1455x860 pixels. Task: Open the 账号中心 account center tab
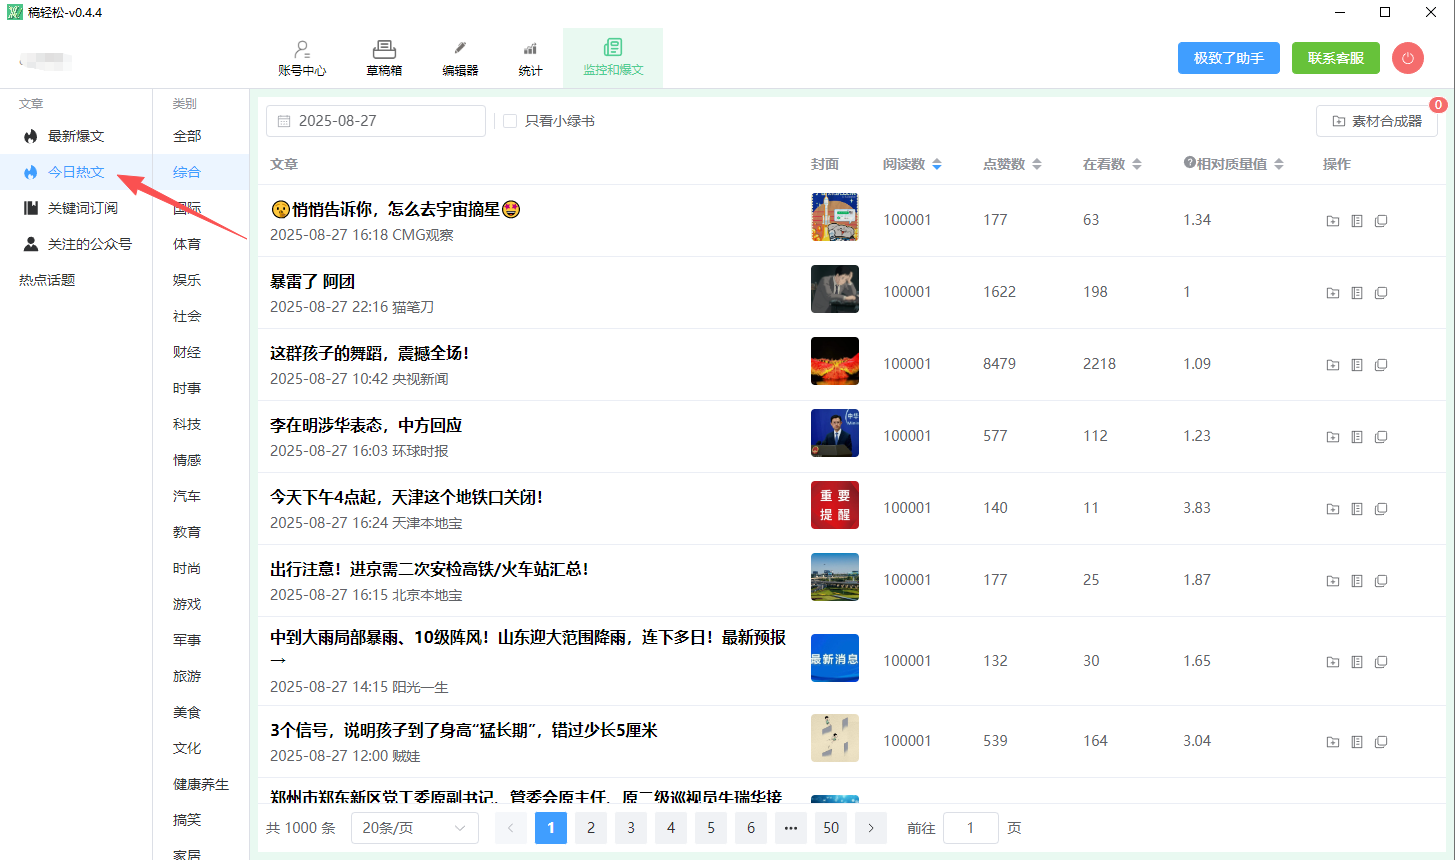point(302,58)
